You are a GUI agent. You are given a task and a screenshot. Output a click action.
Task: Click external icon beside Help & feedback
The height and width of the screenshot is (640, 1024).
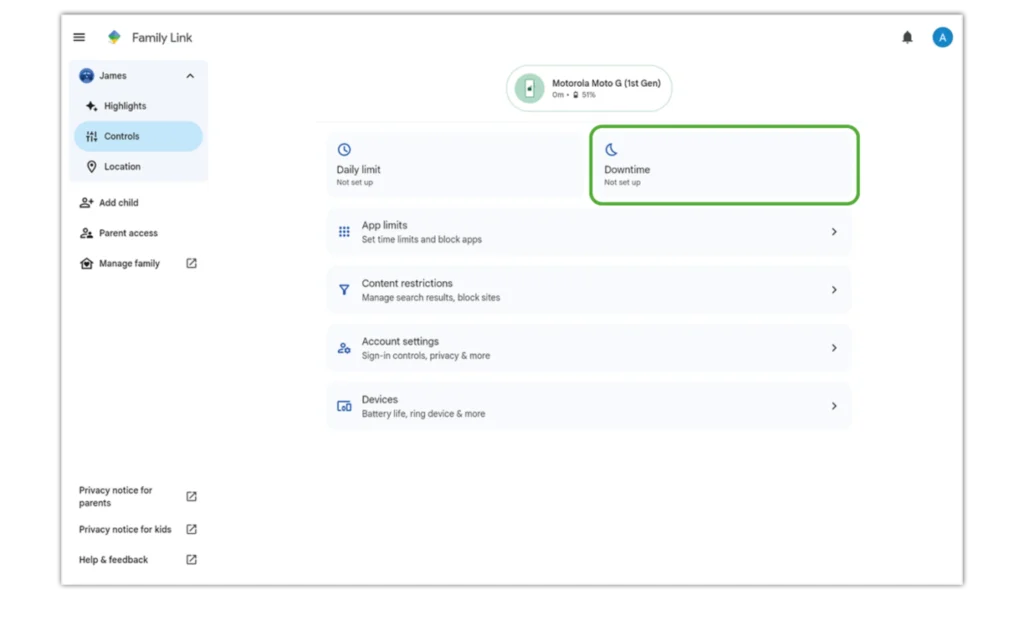pos(191,560)
